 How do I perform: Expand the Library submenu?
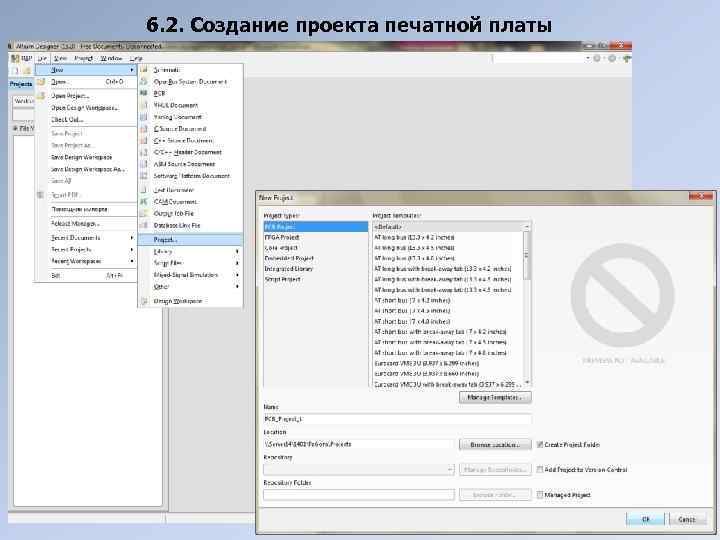click(237, 252)
